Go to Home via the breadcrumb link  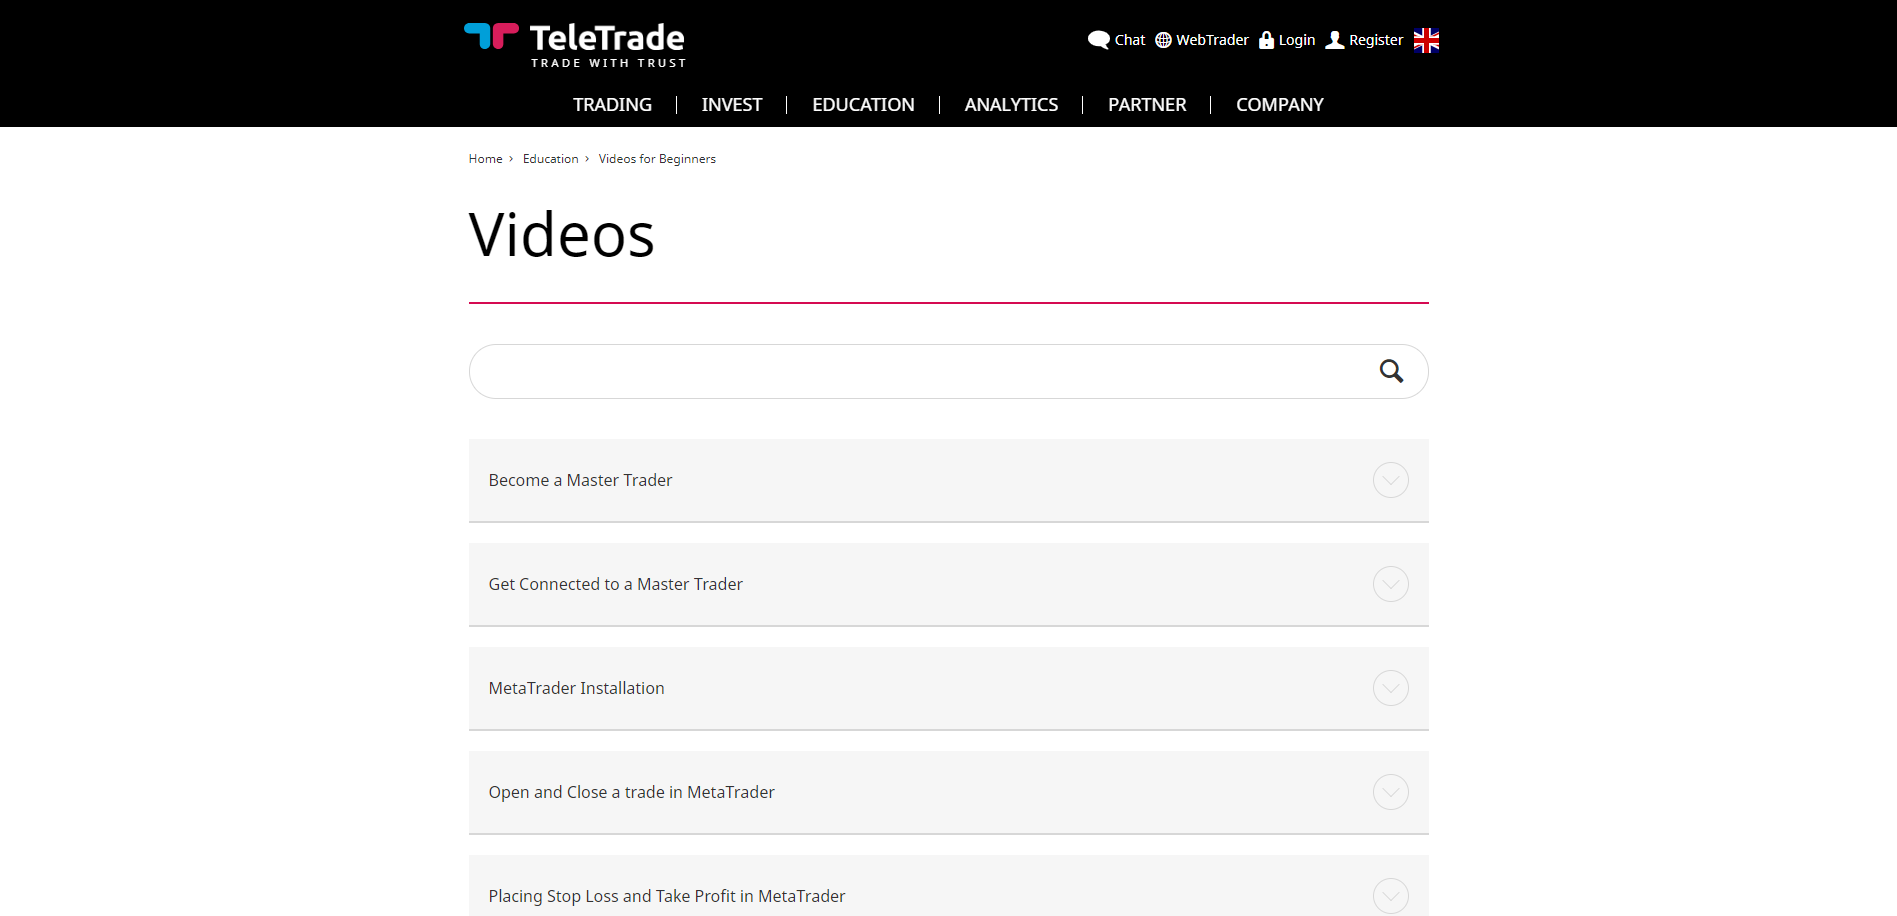coord(485,158)
